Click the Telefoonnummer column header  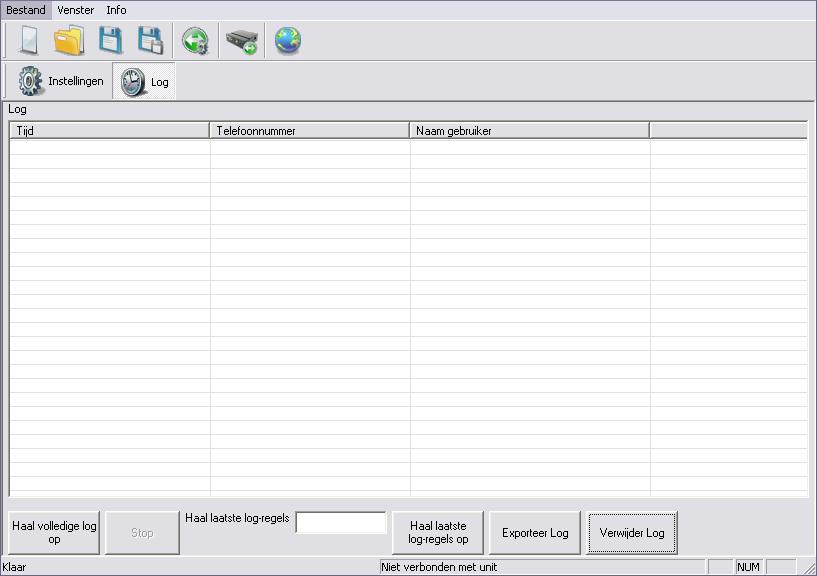[x=310, y=131]
